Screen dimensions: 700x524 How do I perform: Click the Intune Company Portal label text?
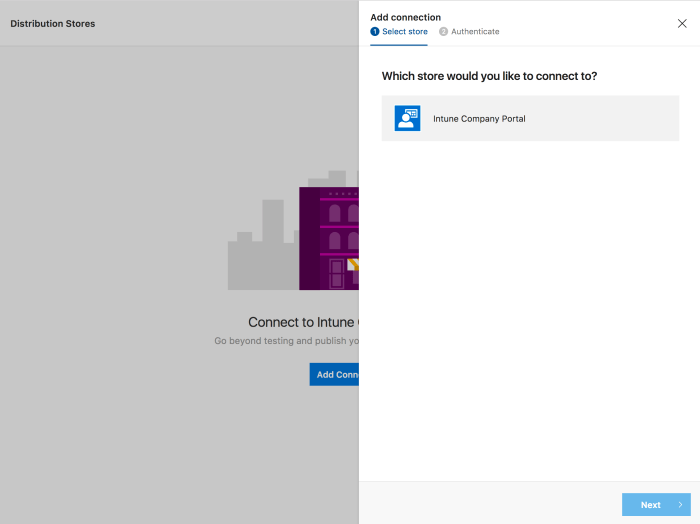click(479, 119)
